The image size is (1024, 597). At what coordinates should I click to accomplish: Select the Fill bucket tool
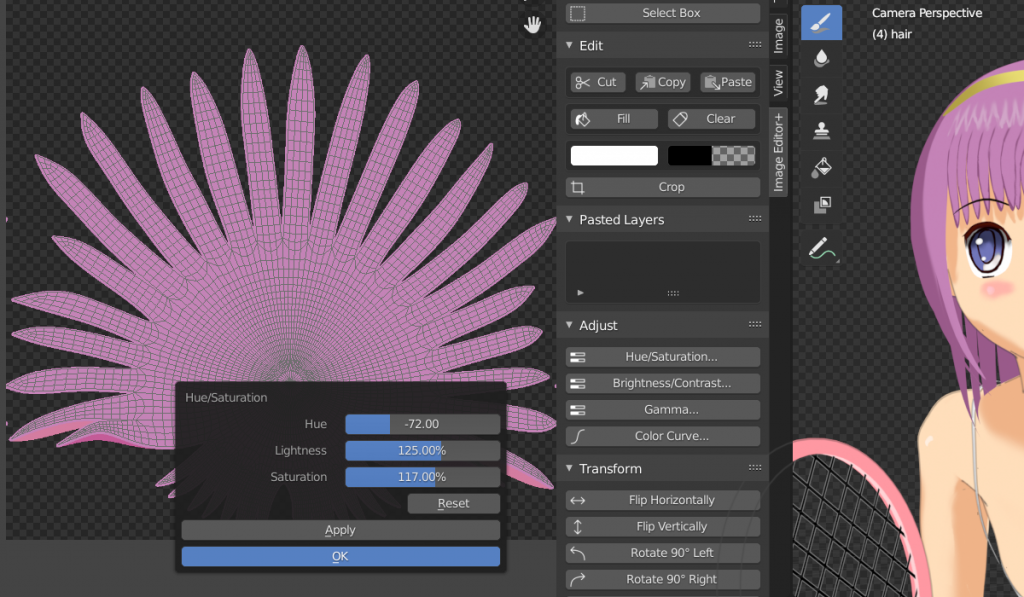pyautogui.click(x=821, y=168)
